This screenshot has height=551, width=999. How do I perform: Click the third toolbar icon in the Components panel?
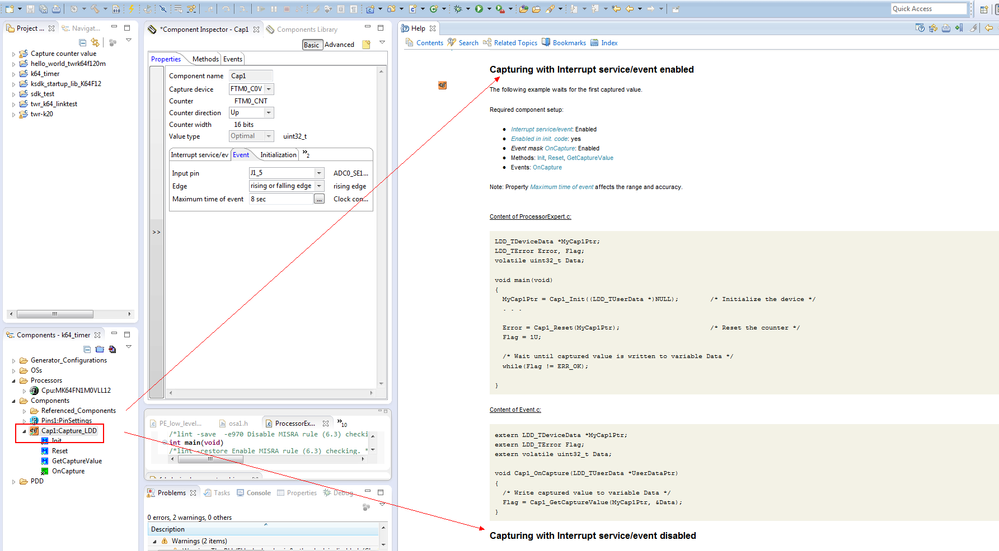click(112, 349)
